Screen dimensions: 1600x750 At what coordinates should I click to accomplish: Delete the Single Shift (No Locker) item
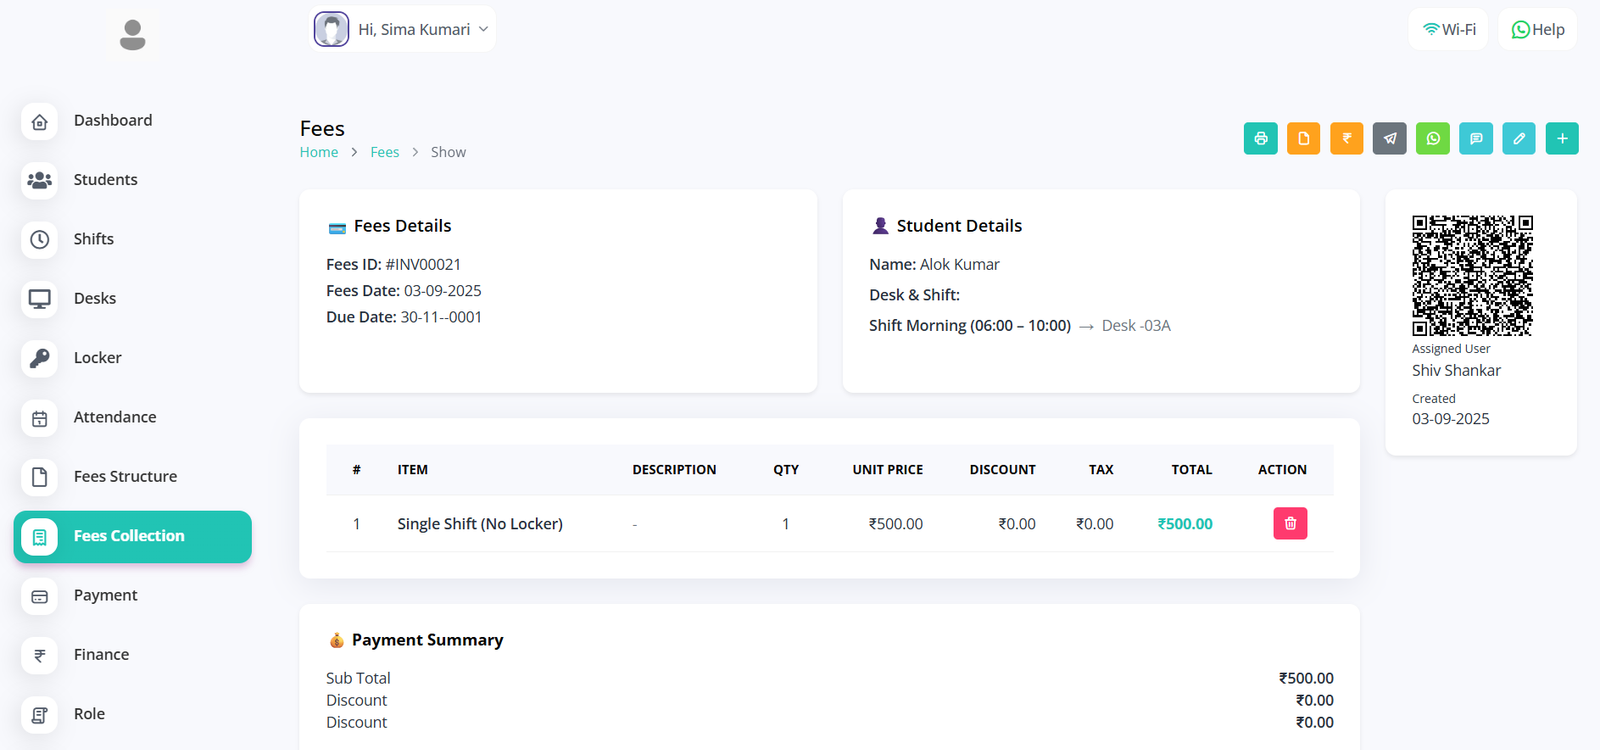1289,523
